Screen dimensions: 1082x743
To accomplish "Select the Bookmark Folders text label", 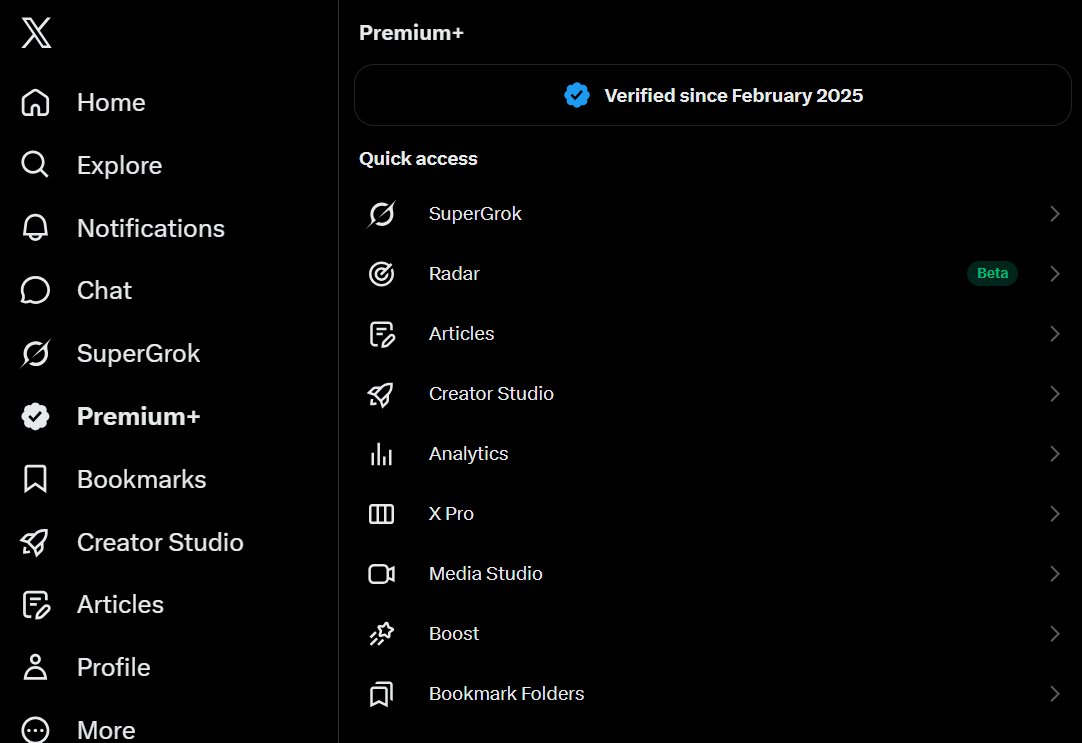I will point(506,694).
